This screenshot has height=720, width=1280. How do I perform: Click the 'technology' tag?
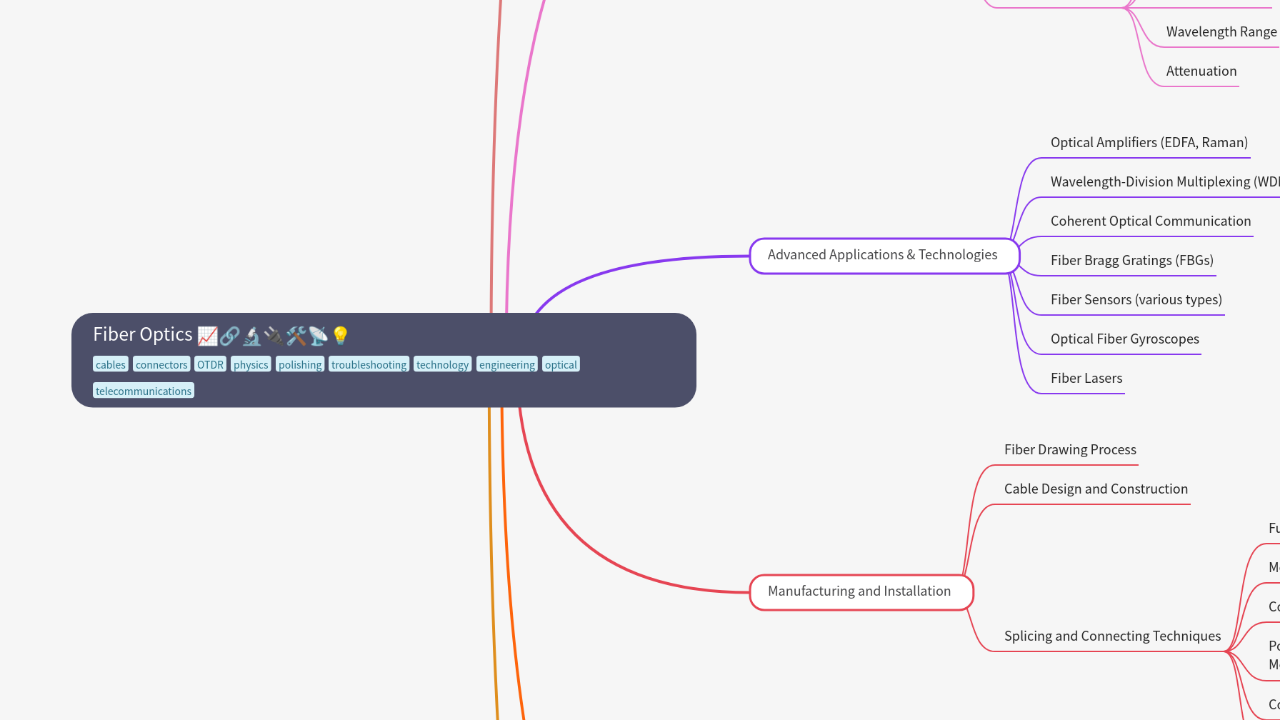(443, 365)
